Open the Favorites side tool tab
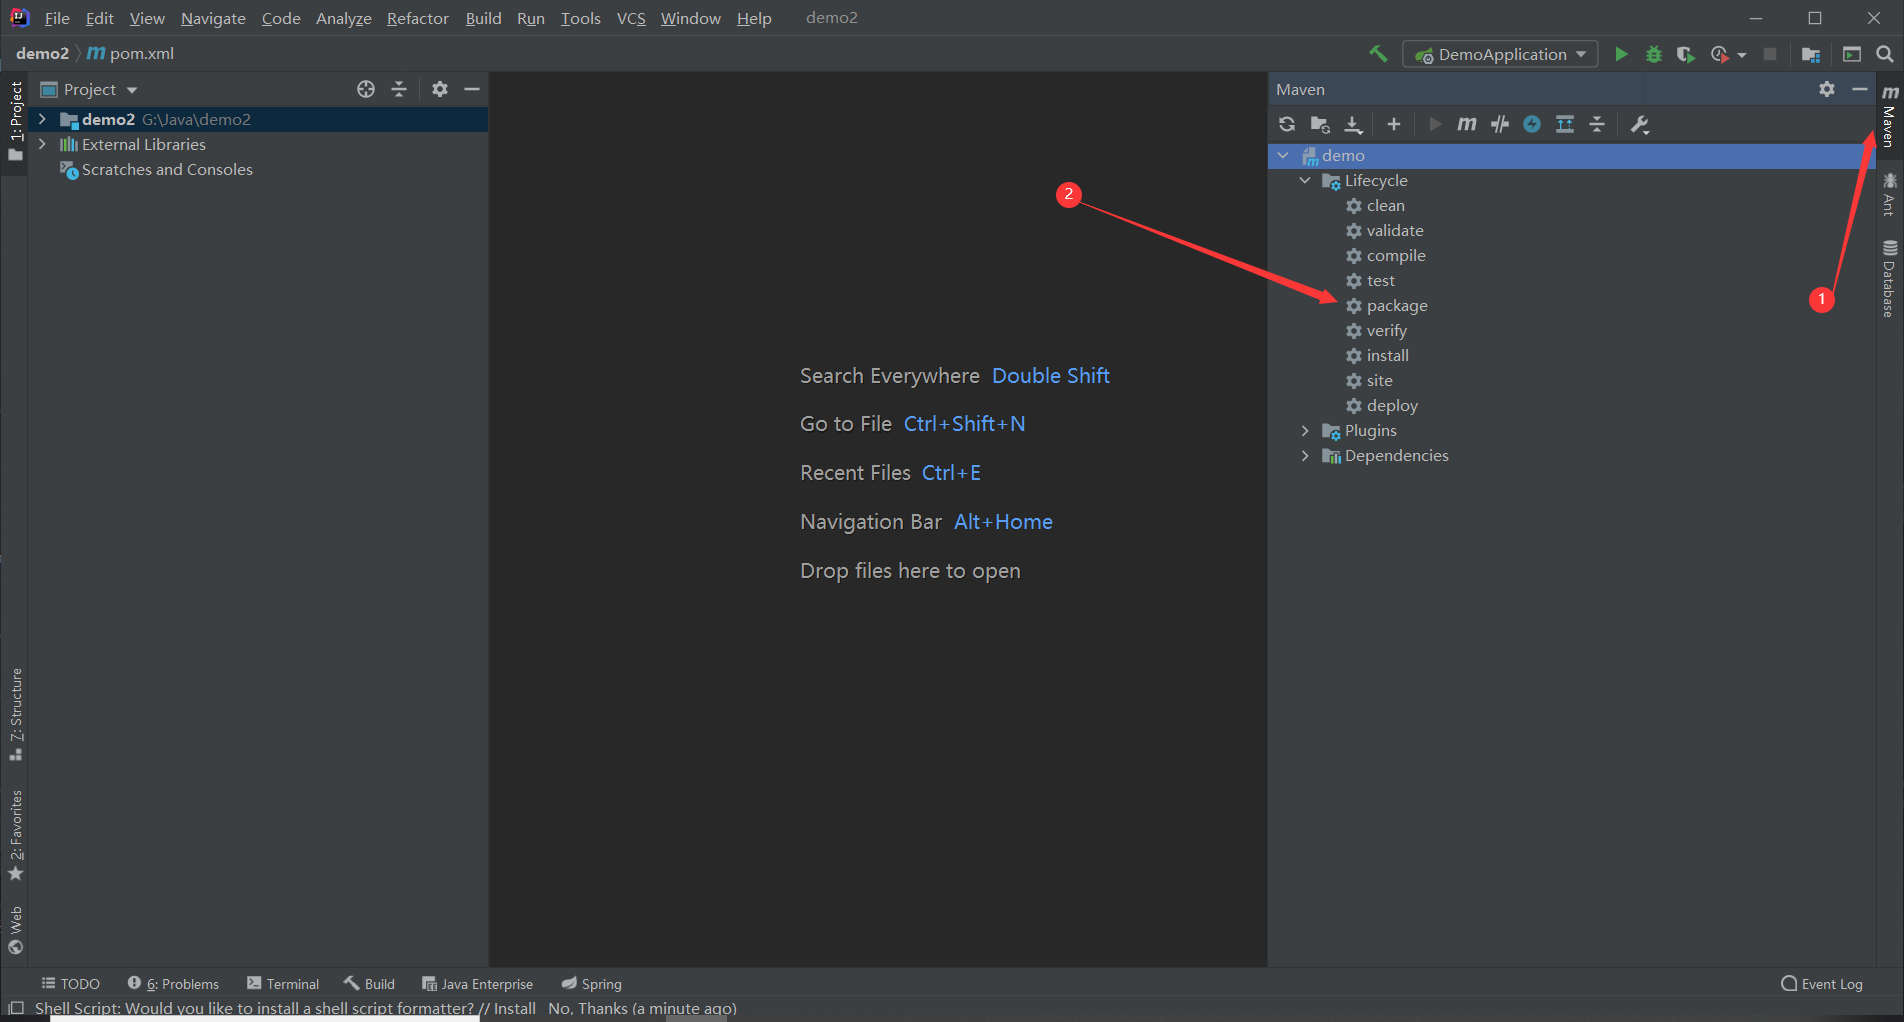Viewport: 1904px width, 1022px height. tap(16, 836)
